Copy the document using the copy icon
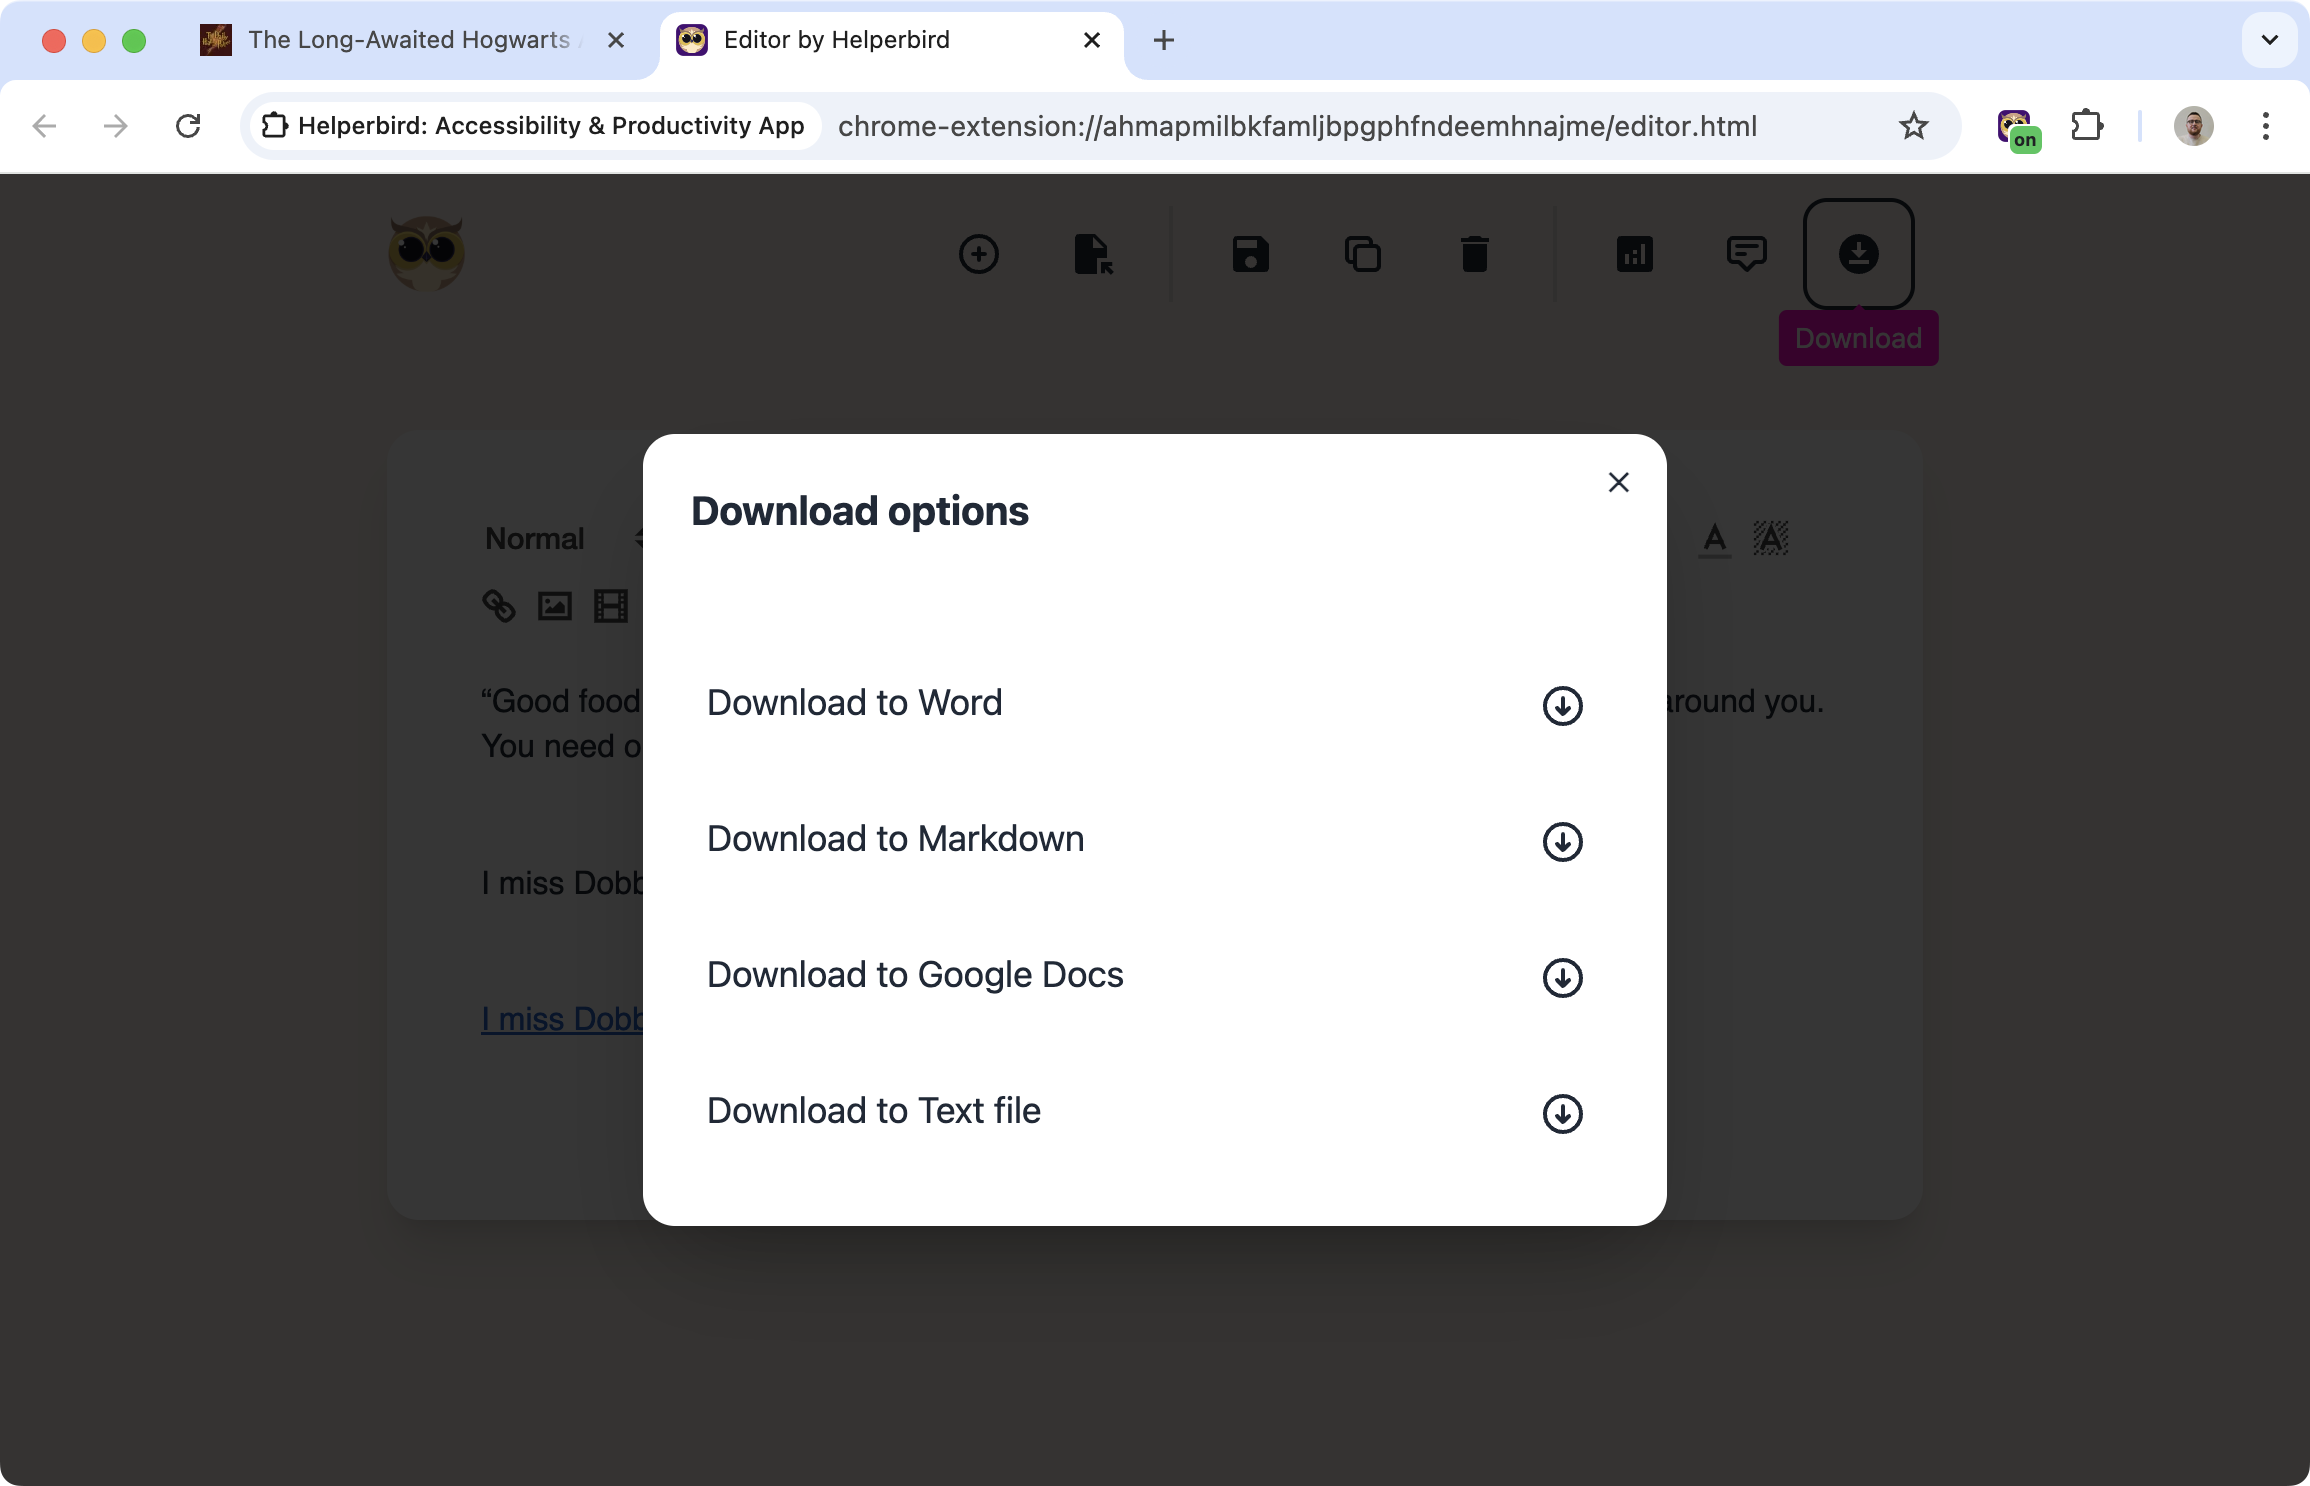 coord(1362,254)
